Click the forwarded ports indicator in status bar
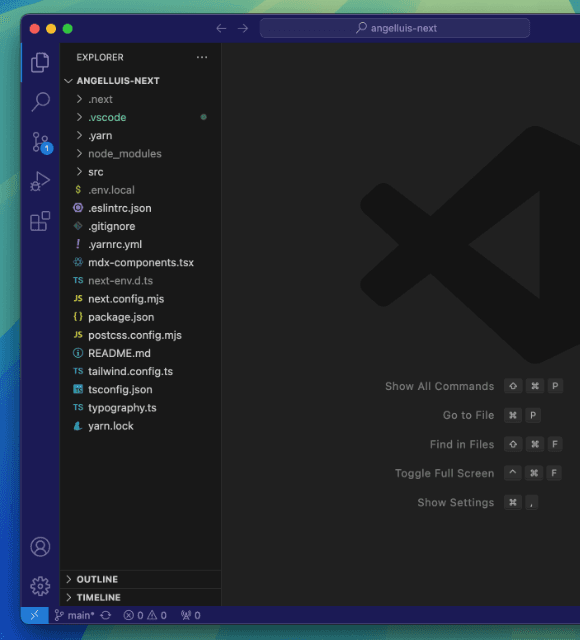Viewport: 580px width, 640px height. (191, 615)
